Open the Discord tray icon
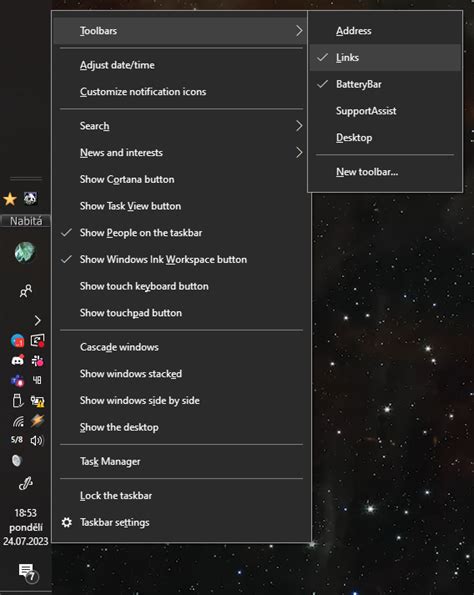The image size is (474, 595). point(17,360)
